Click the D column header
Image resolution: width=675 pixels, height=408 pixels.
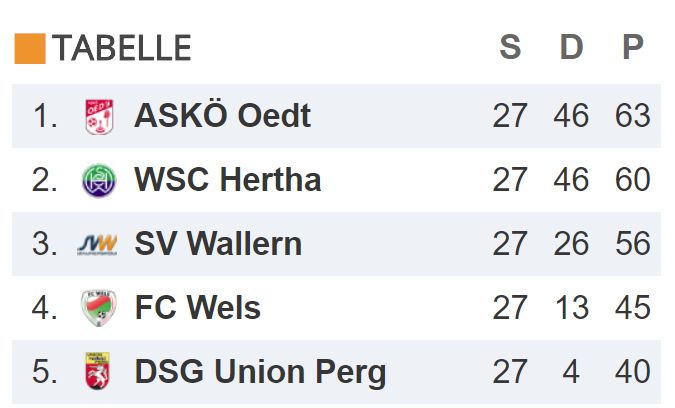click(571, 47)
